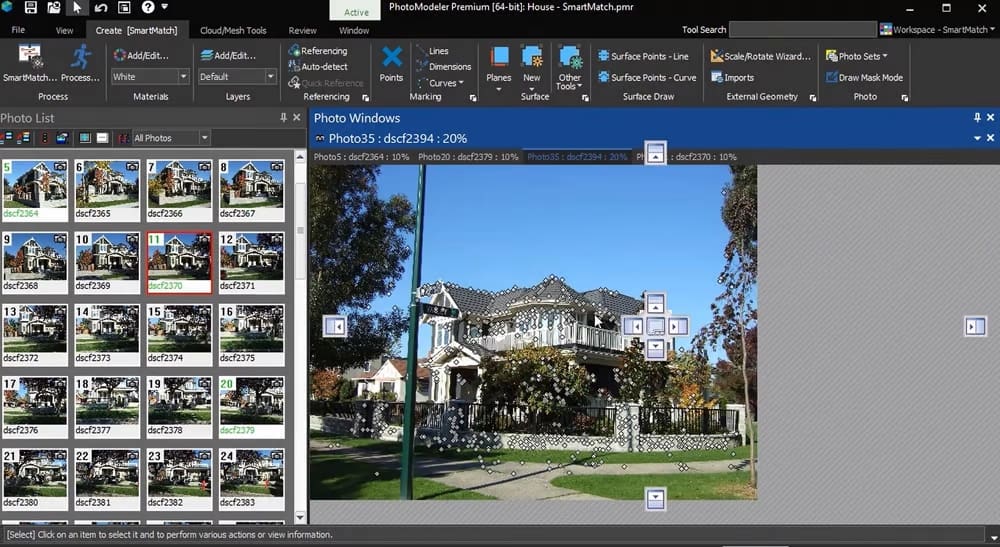1000x547 pixels.
Task: Select the Points marking tool
Action: click(x=392, y=62)
